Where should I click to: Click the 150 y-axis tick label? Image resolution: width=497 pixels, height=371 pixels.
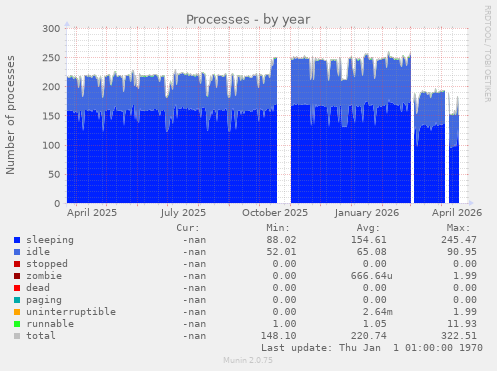pos(51,116)
